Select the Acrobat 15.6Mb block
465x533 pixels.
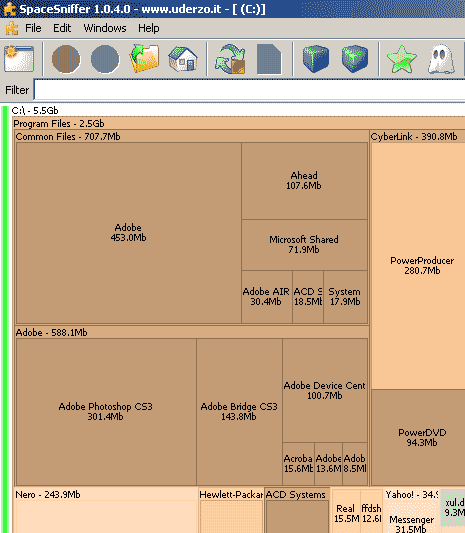(298, 464)
